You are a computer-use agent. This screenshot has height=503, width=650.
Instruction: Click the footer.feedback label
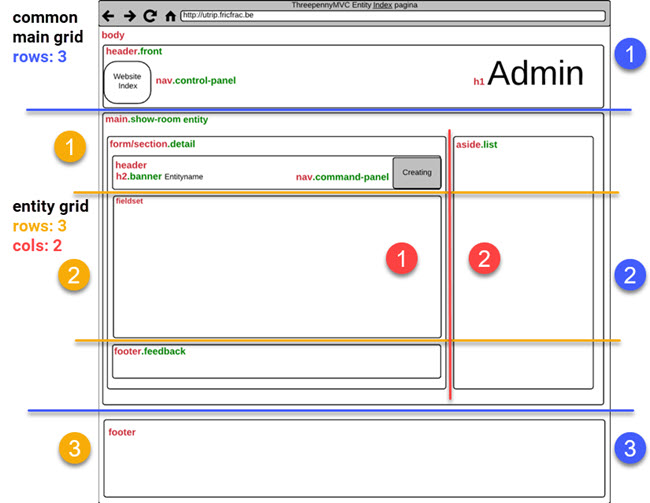coord(149,351)
